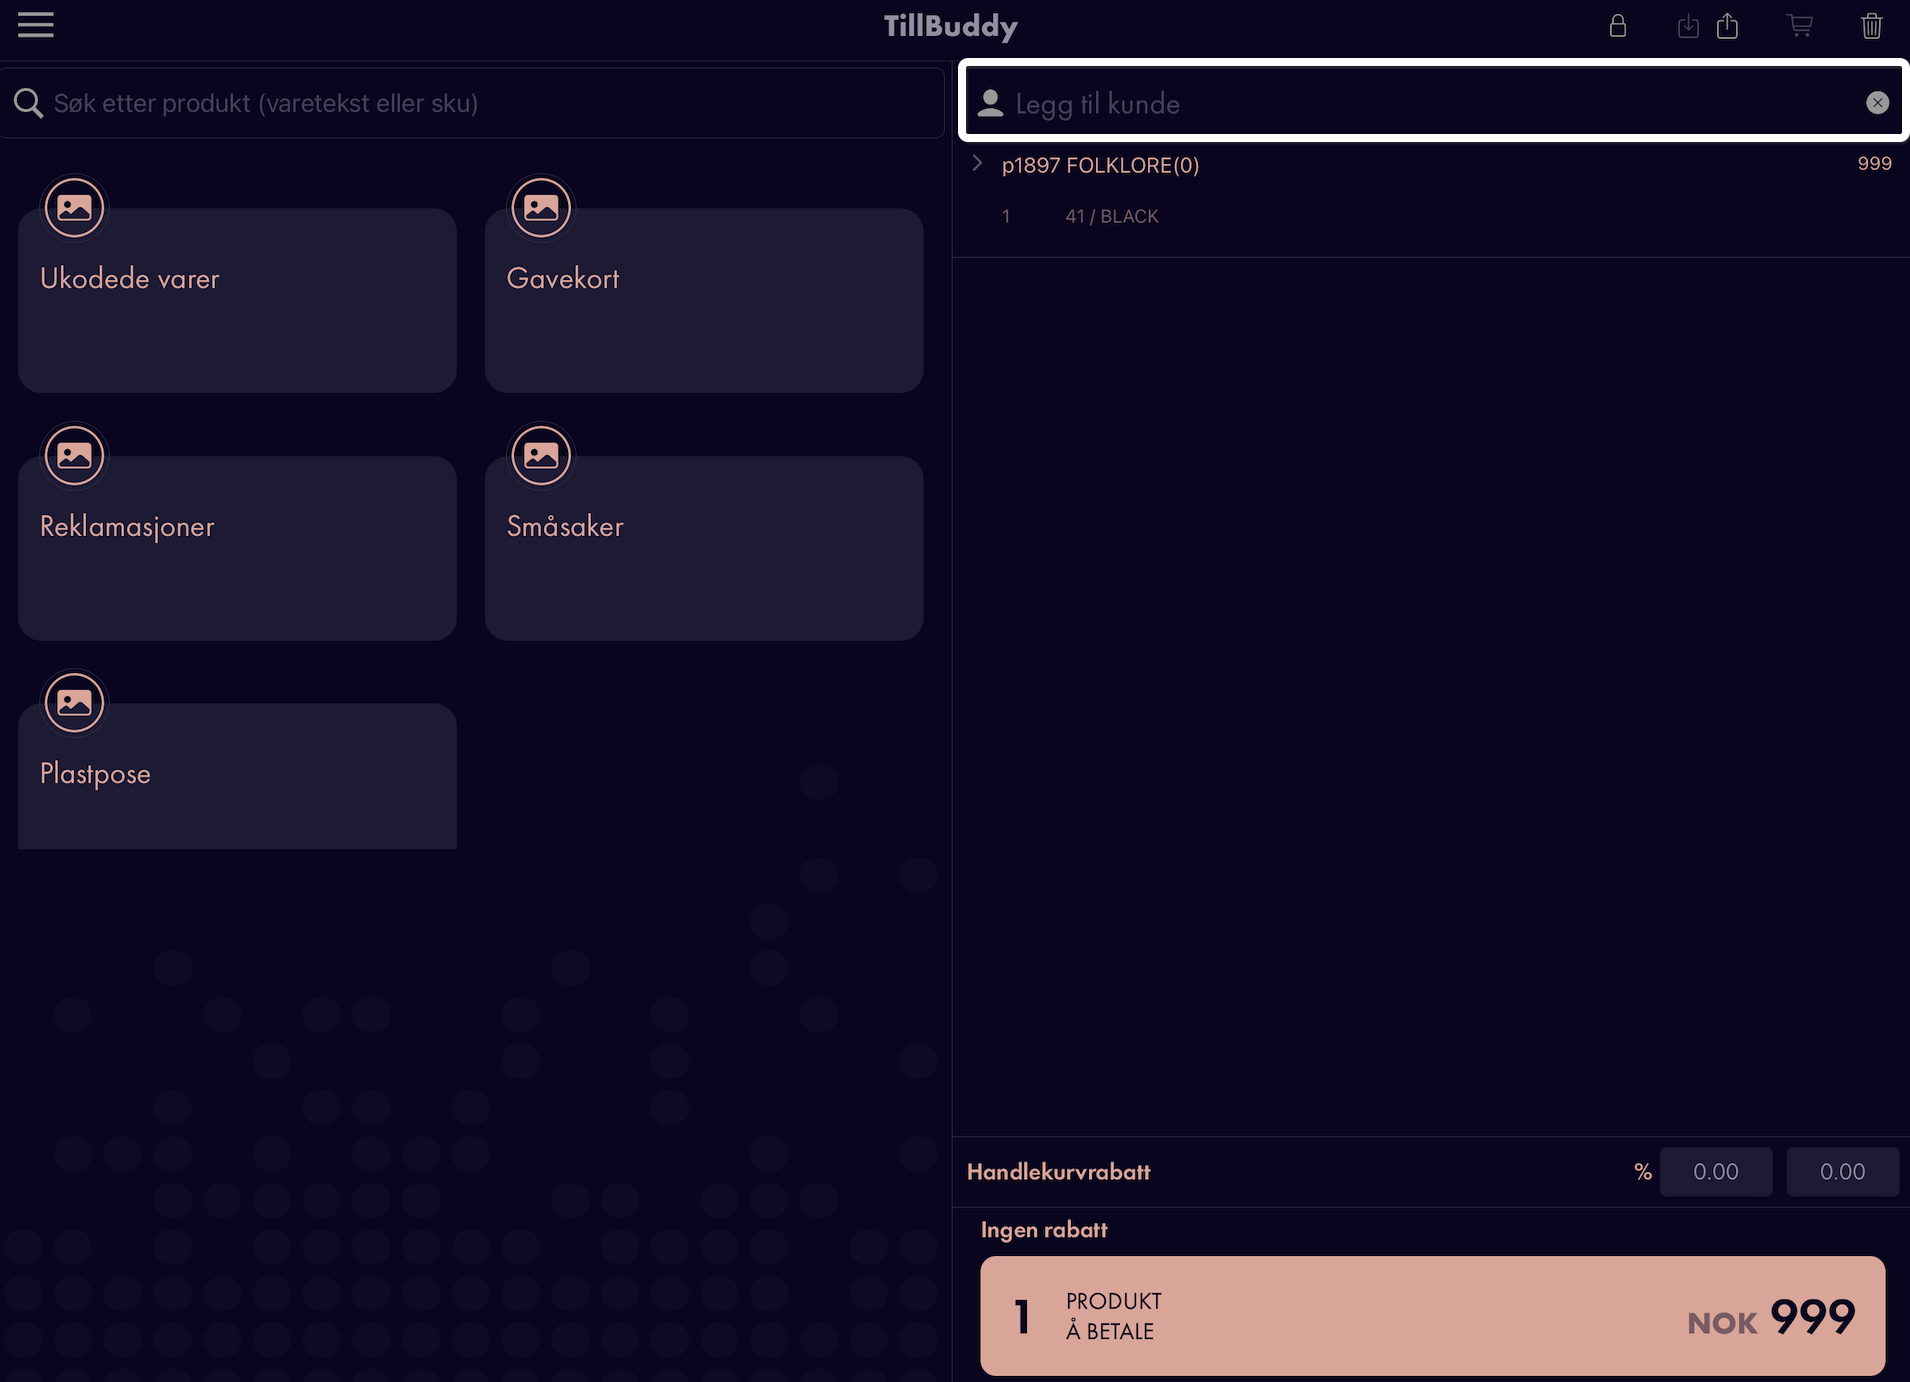This screenshot has height=1382, width=1910.
Task: Open the Ukodede varer category
Action: click(237, 300)
